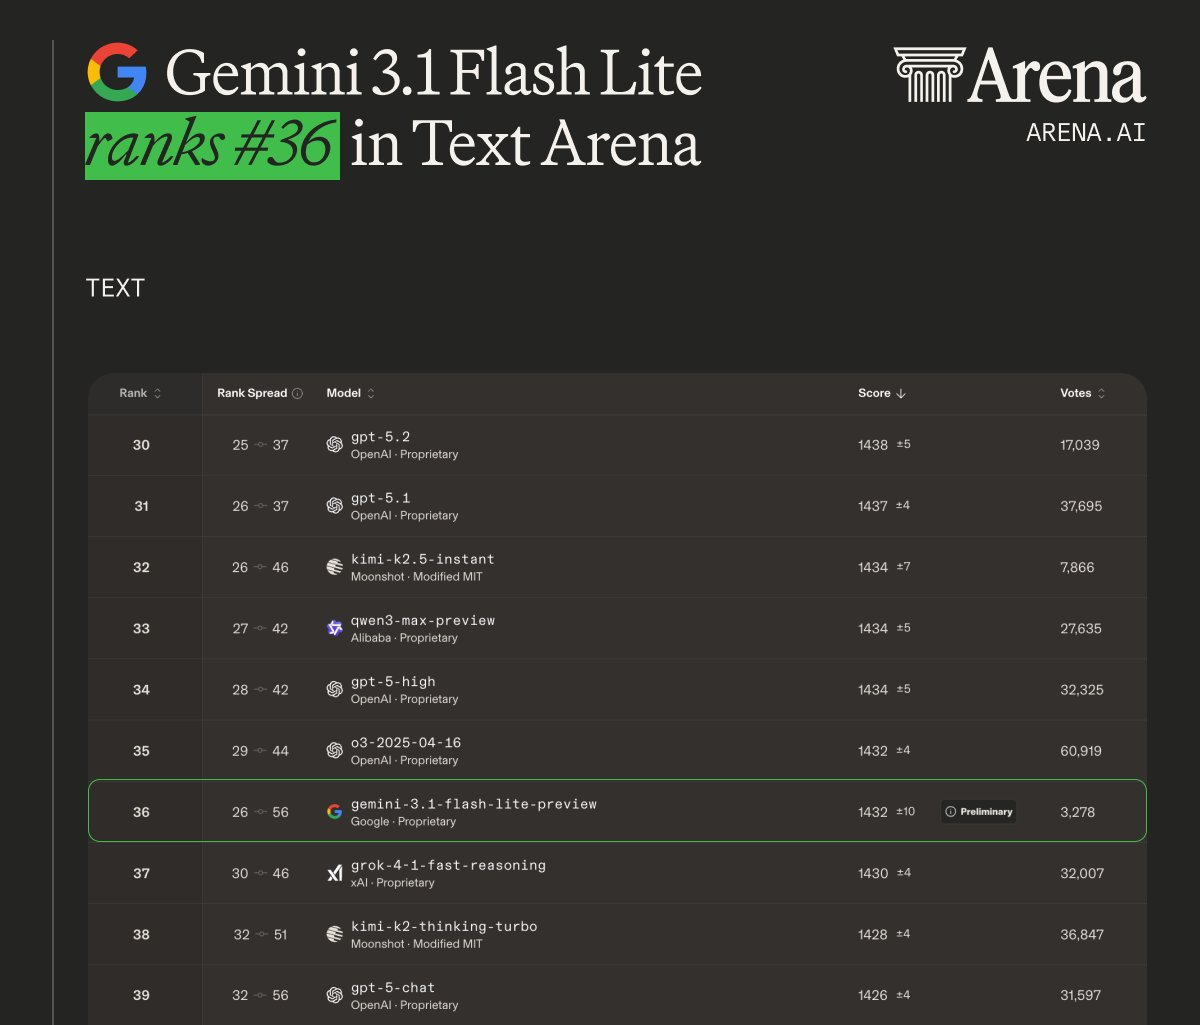Viewport: 1200px width, 1025px height.
Task: Open the ARENA.AI link
Action: 1085,132
